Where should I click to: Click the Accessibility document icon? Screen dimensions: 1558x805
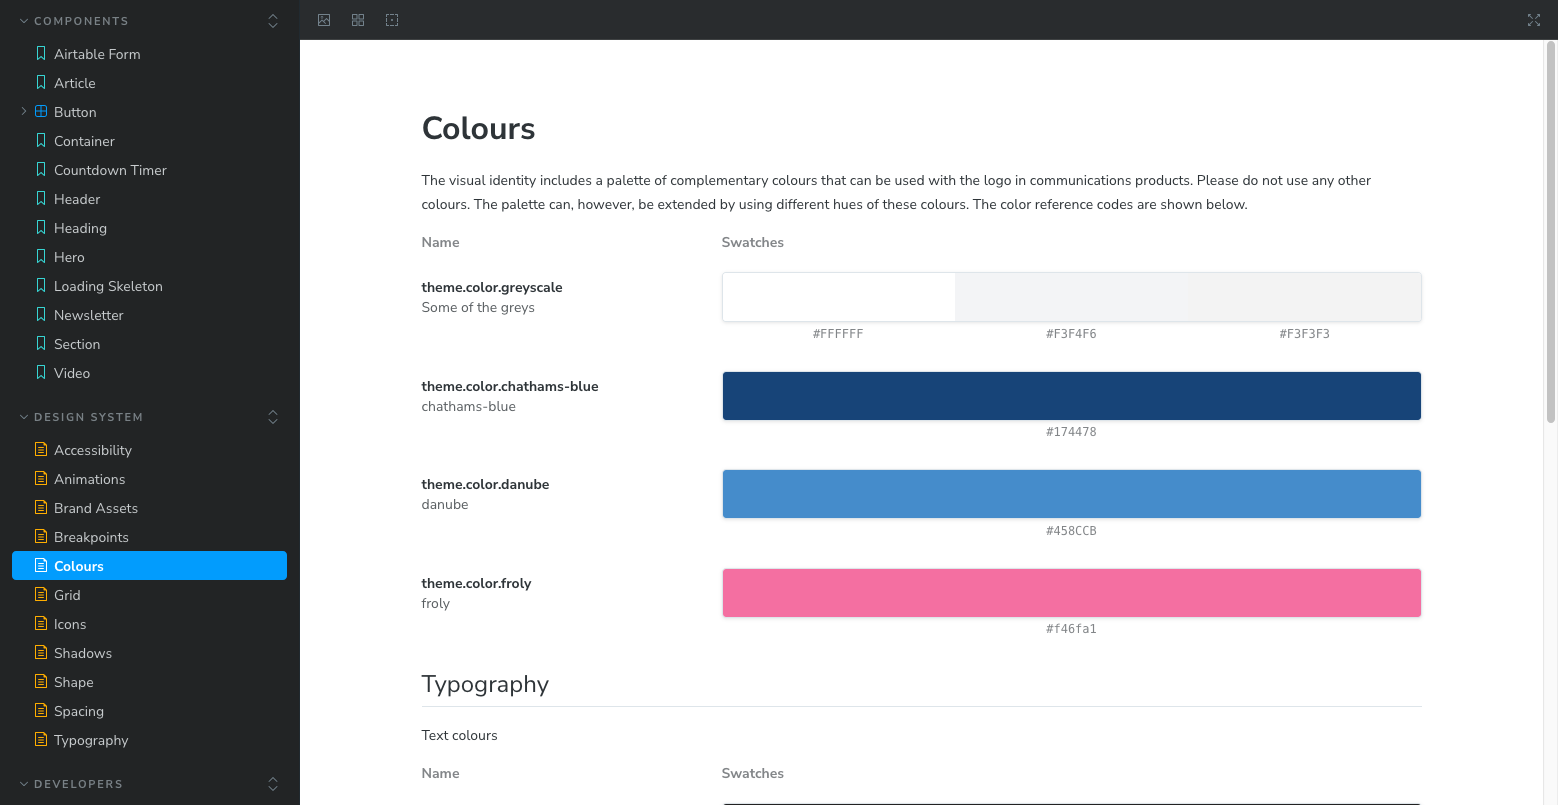[41, 449]
